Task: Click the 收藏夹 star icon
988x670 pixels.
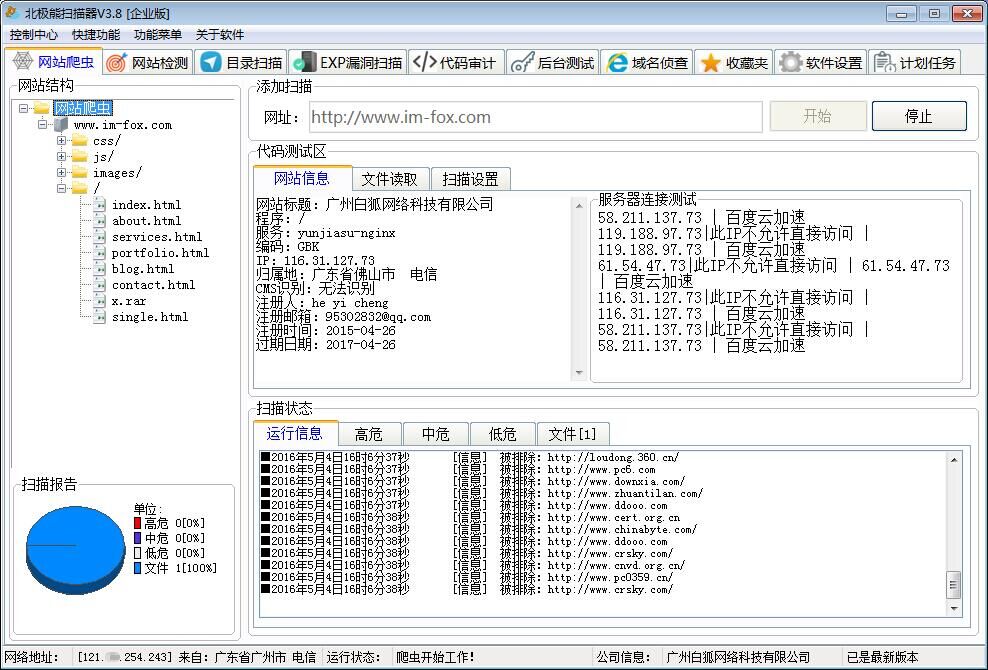Action: 710,62
